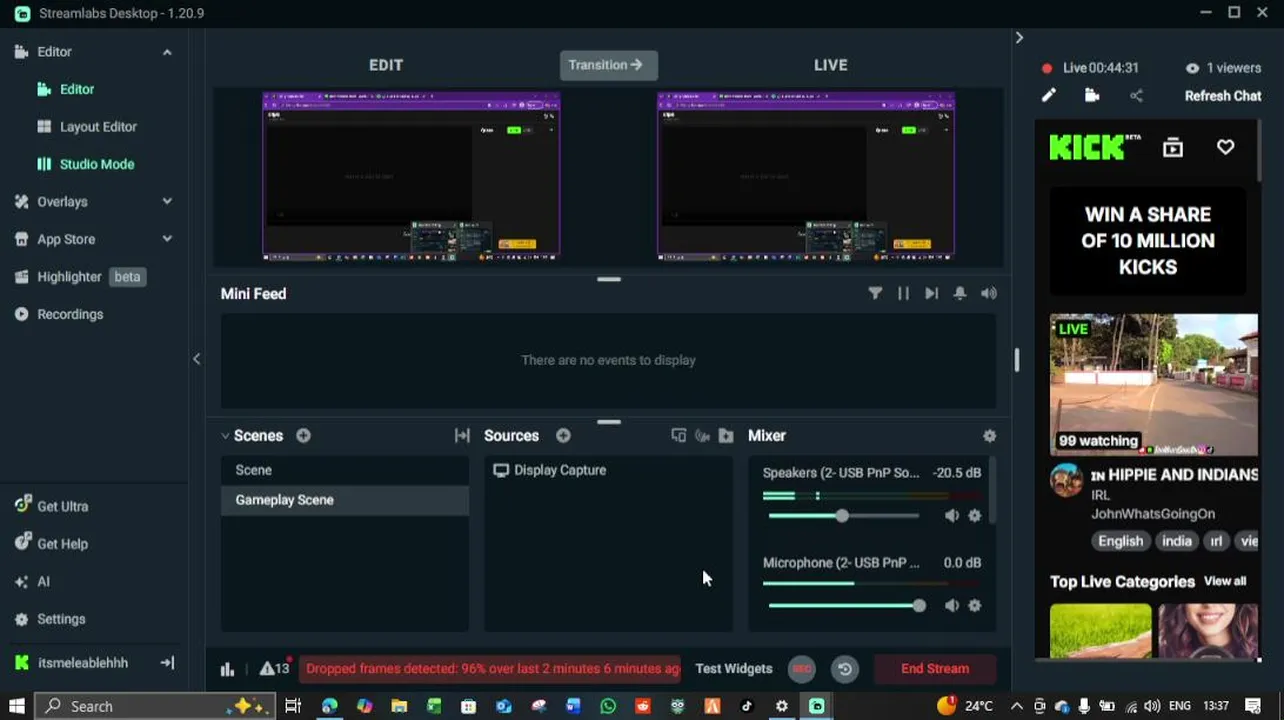Mute the Microphone audio source
Viewport: 1284px width, 720px height.
pos(951,606)
